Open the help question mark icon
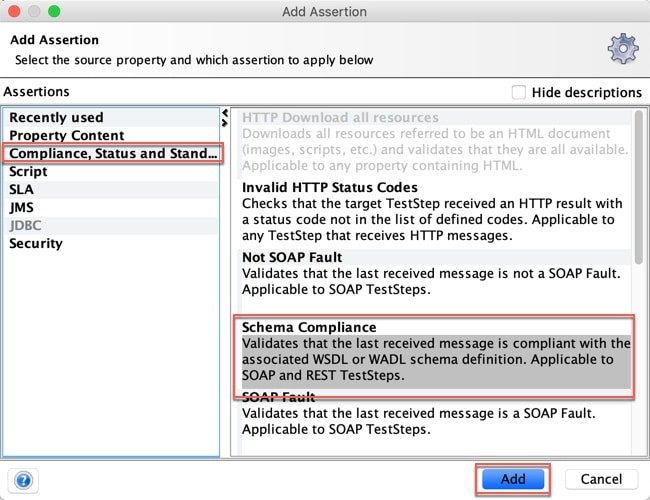The image size is (650, 500). [23, 481]
